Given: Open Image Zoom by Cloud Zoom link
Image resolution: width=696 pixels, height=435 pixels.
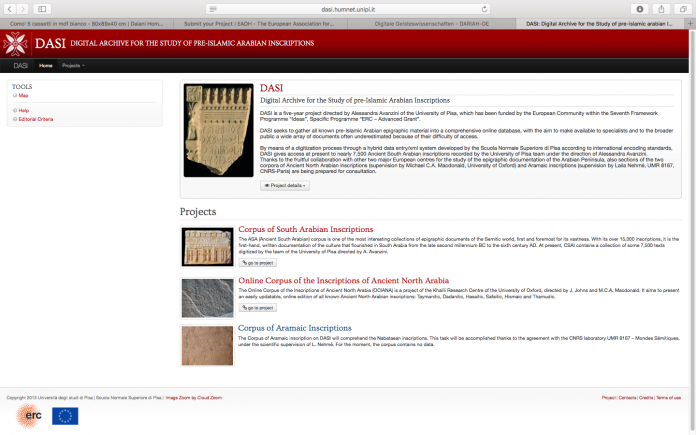Looking at the screenshot, I should click(x=194, y=398).
